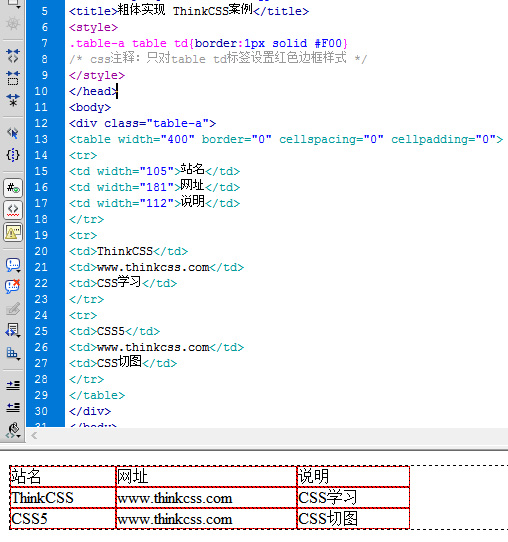Click line number 20 in gutter

click(41, 251)
